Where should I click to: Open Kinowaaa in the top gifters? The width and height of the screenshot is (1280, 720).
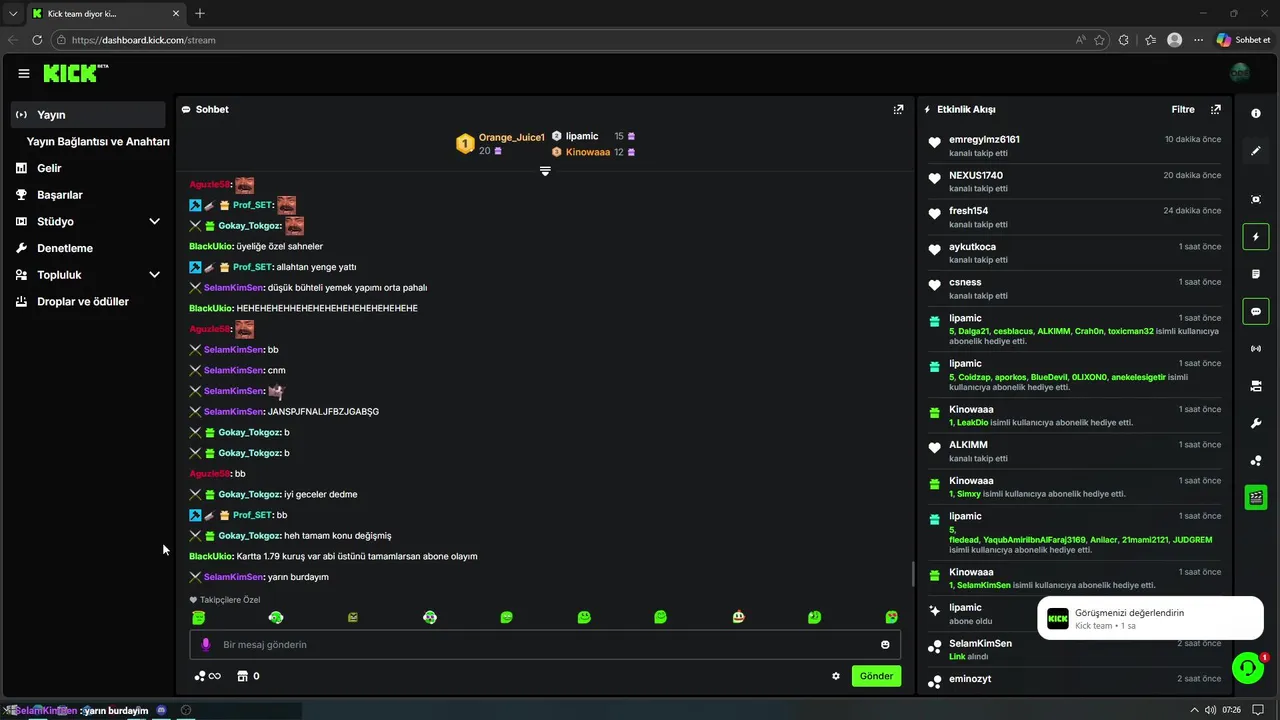click(588, 152)
